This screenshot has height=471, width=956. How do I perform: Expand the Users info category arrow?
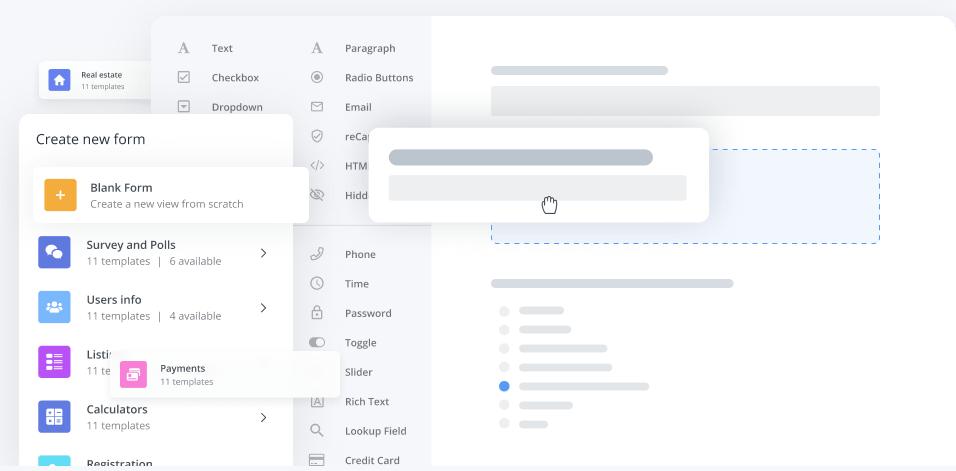pos(263,308)
